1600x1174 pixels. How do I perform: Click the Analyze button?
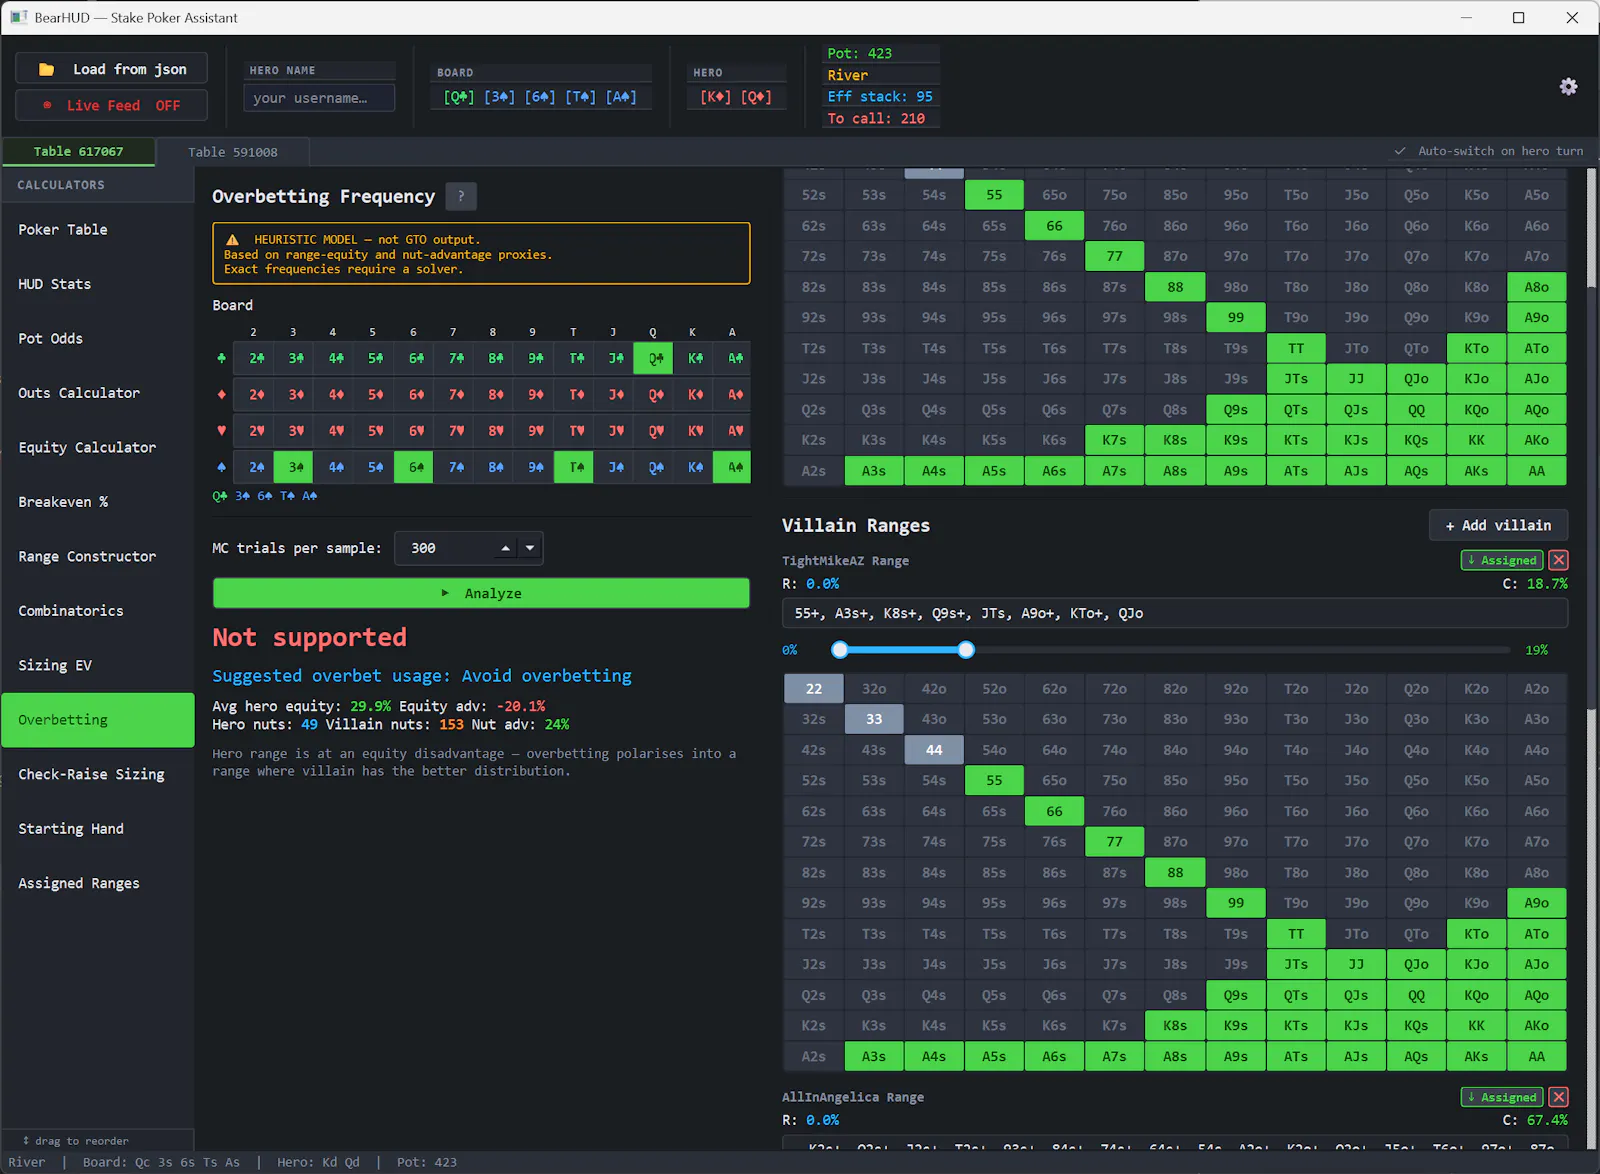pos(481,593)
